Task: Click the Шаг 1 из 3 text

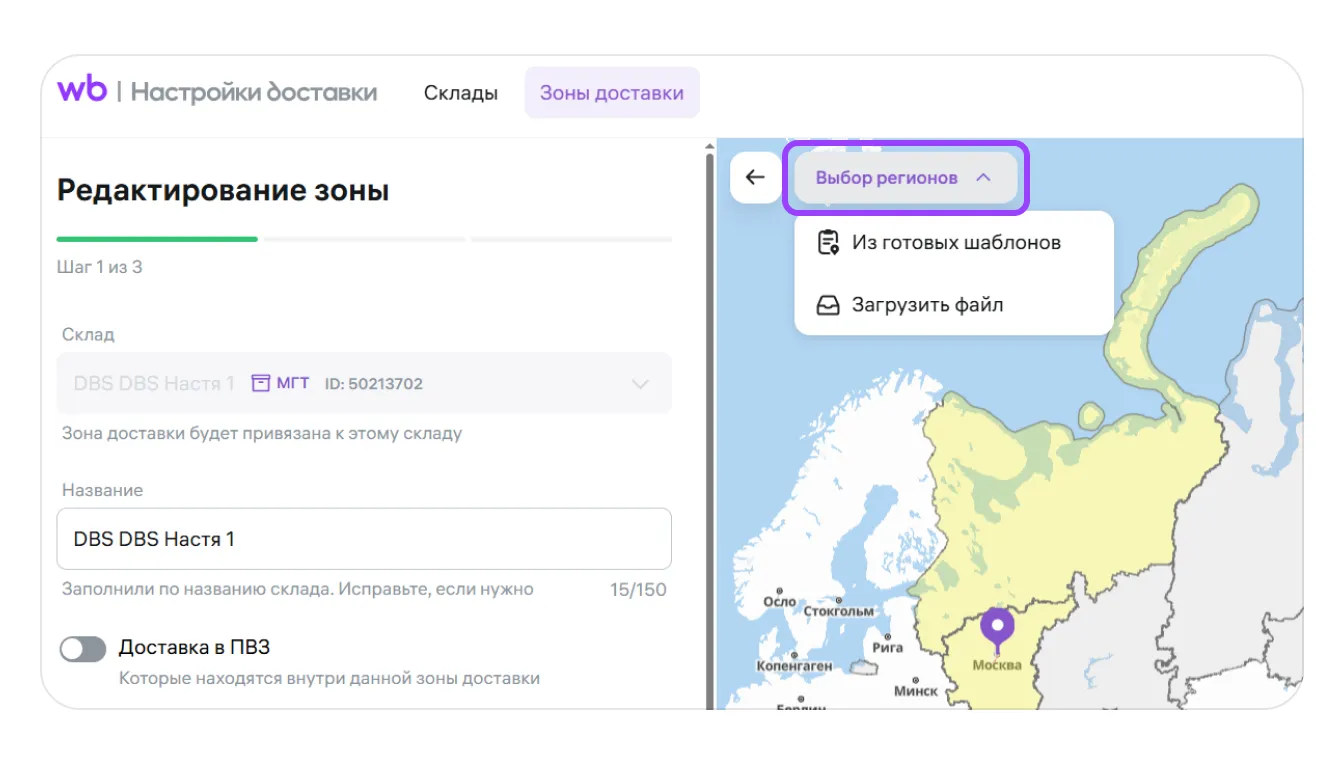Action: tap(100, 268)
